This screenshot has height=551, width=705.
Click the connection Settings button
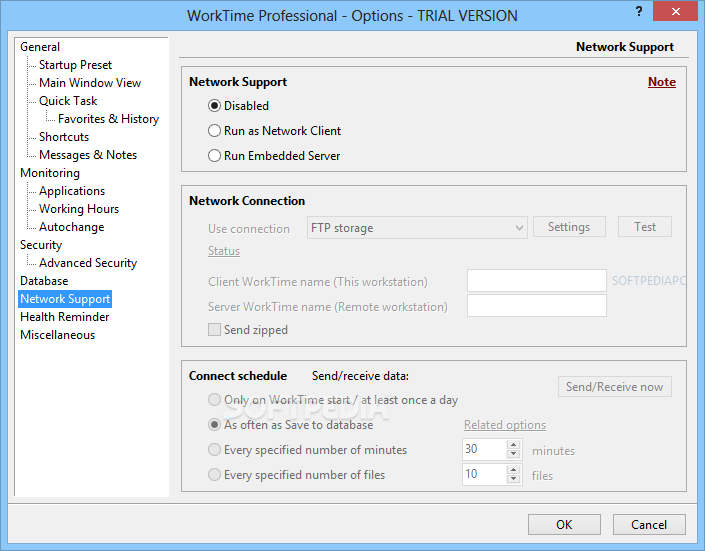[569, 227]
